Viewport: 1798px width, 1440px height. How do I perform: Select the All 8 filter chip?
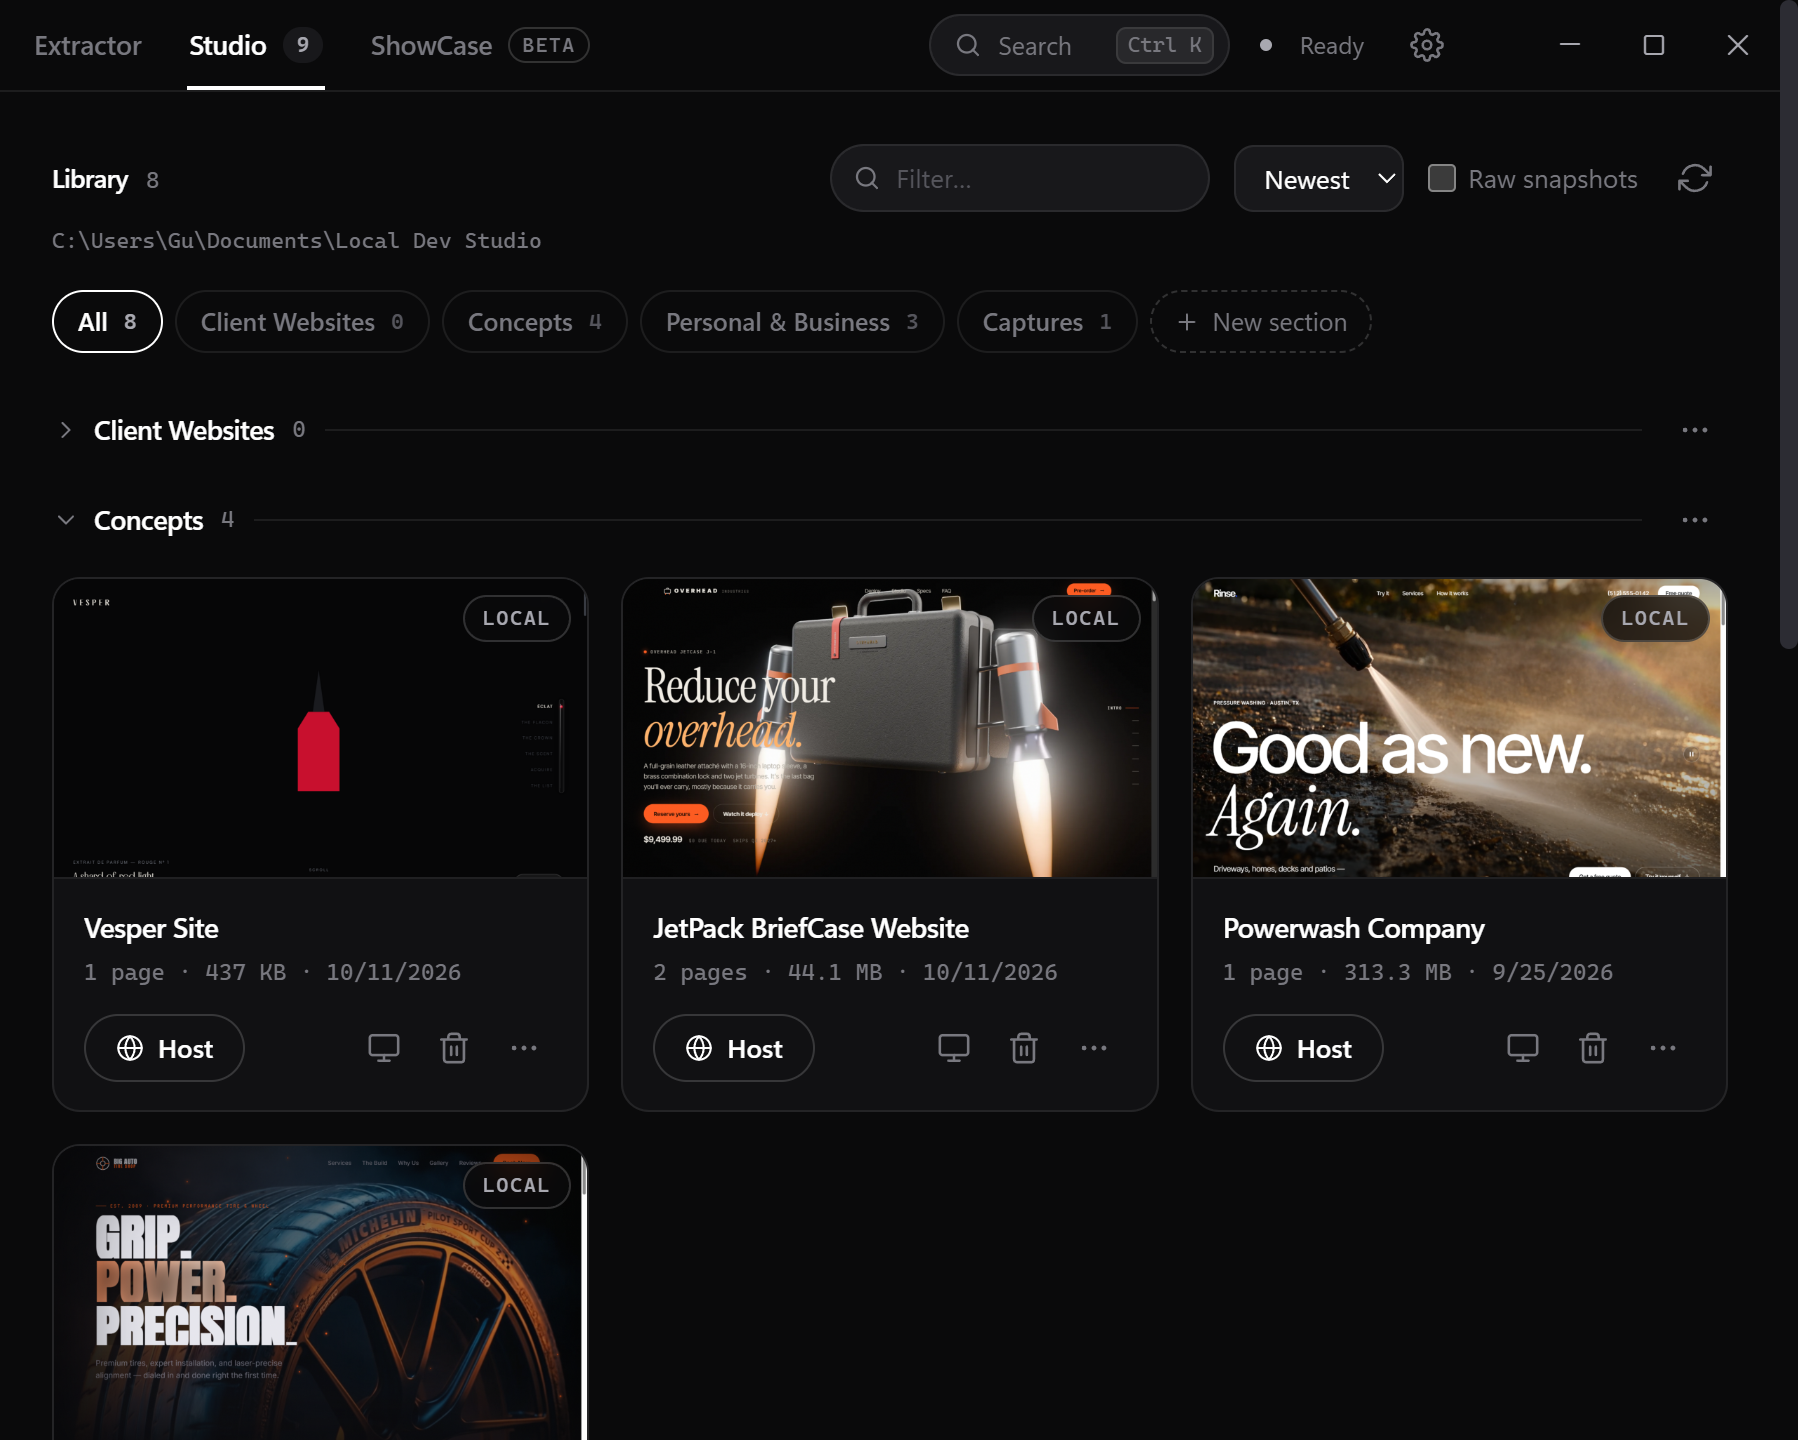pyautogui.click(x=107, y=322)
